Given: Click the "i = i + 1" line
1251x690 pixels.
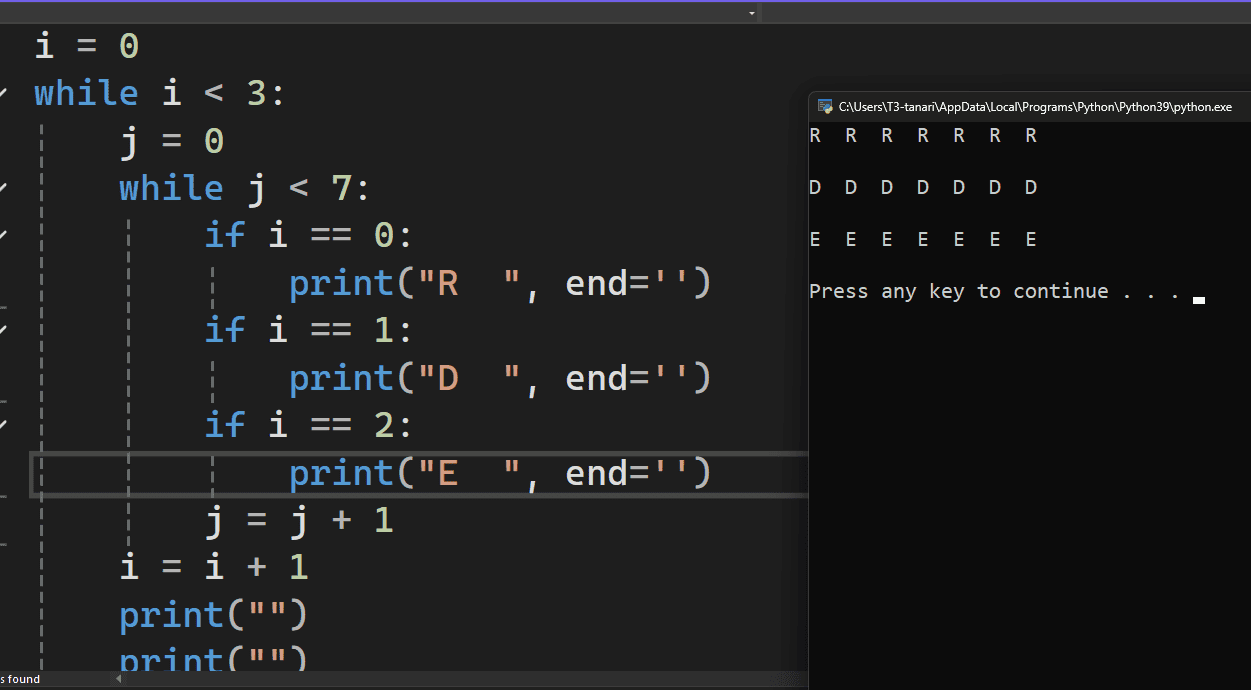Looking at the screenshot, I should tap(215, 566).
